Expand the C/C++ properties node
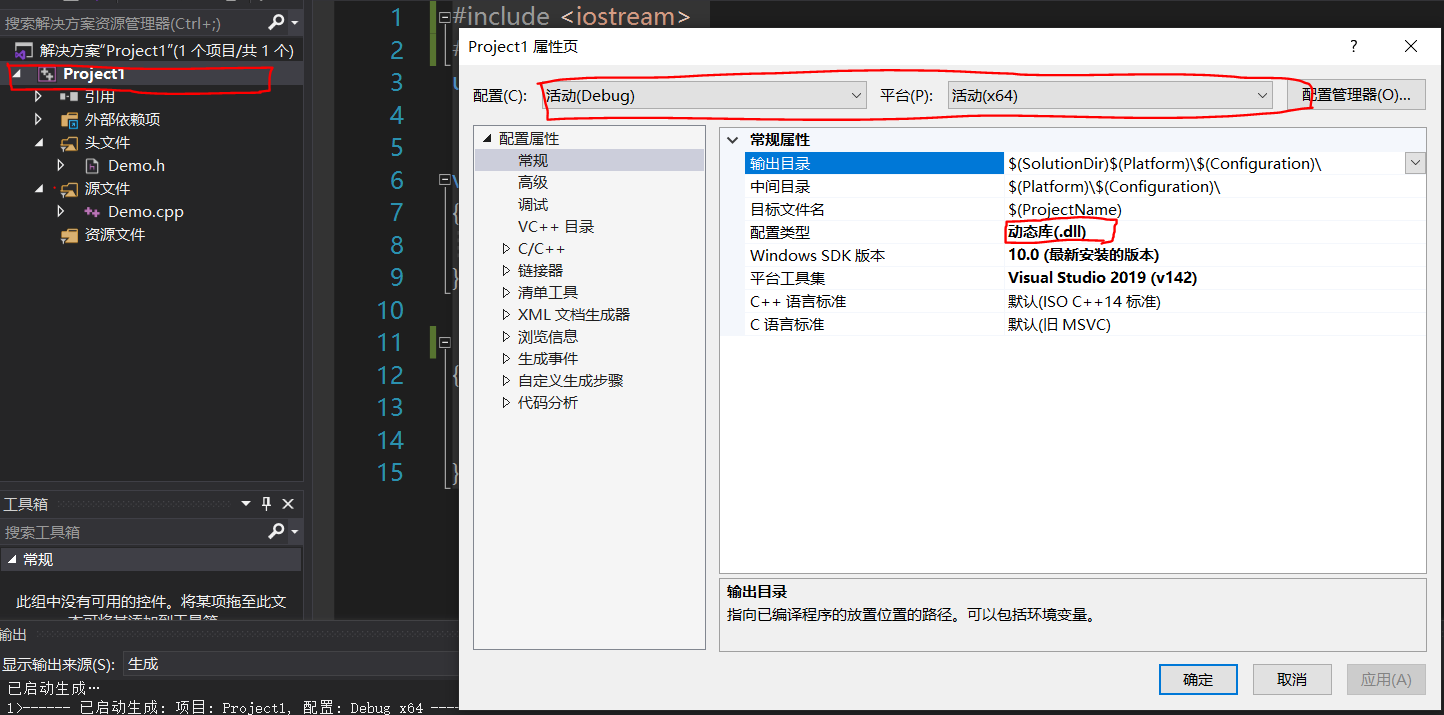The image size is (1444, 715). tap(506, 249)
